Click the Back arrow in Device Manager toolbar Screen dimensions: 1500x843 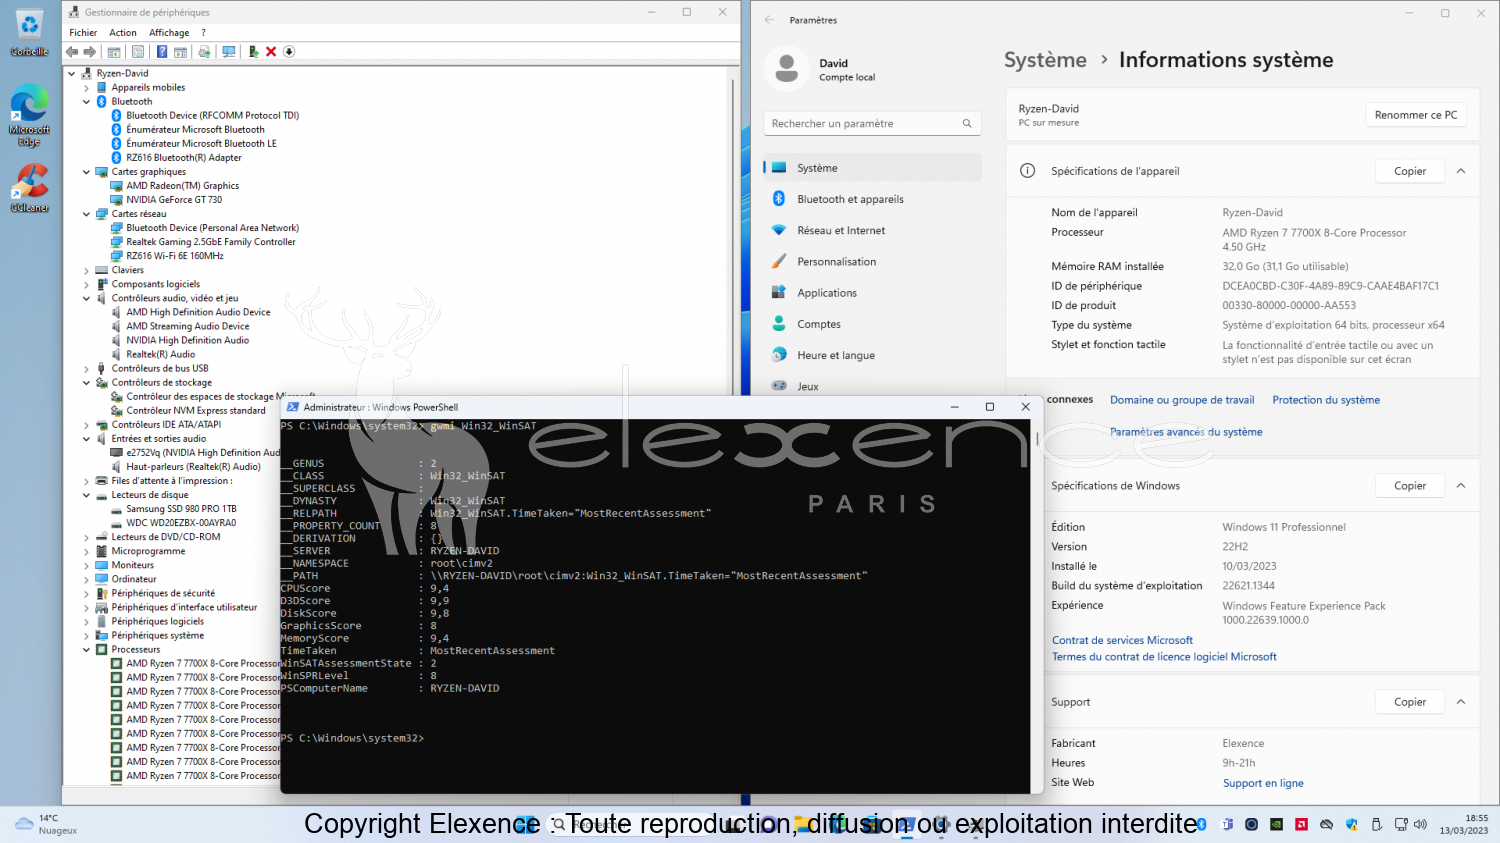point(72,52)
